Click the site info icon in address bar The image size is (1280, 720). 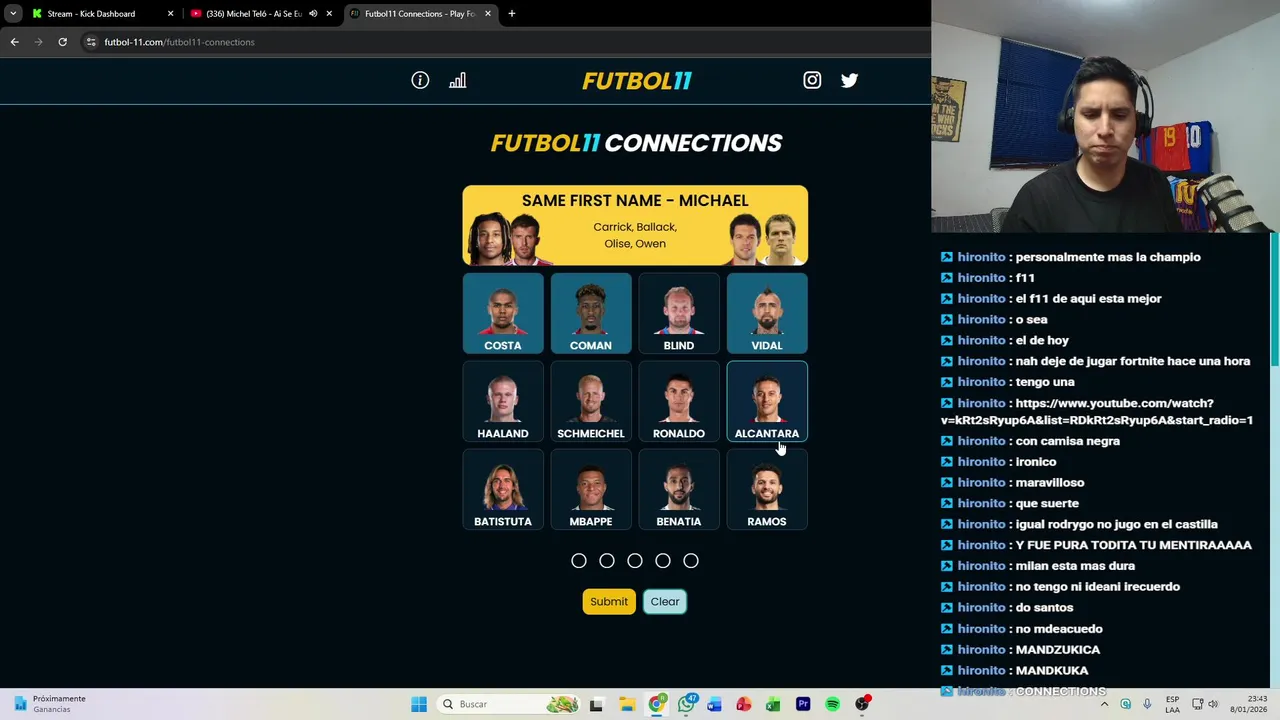click(91, 42)
